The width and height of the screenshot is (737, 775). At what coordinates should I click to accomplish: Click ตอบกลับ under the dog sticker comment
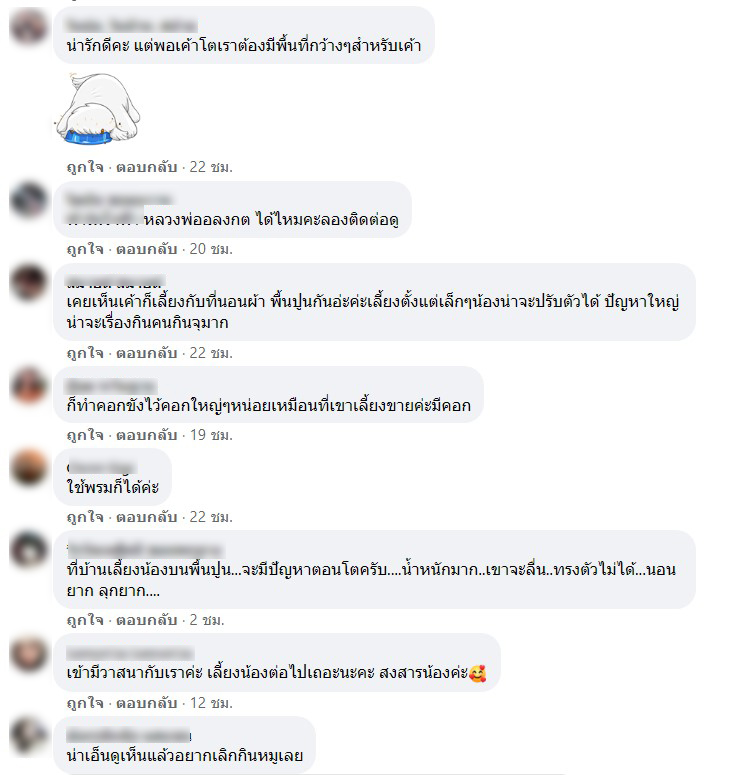point(146,167)
